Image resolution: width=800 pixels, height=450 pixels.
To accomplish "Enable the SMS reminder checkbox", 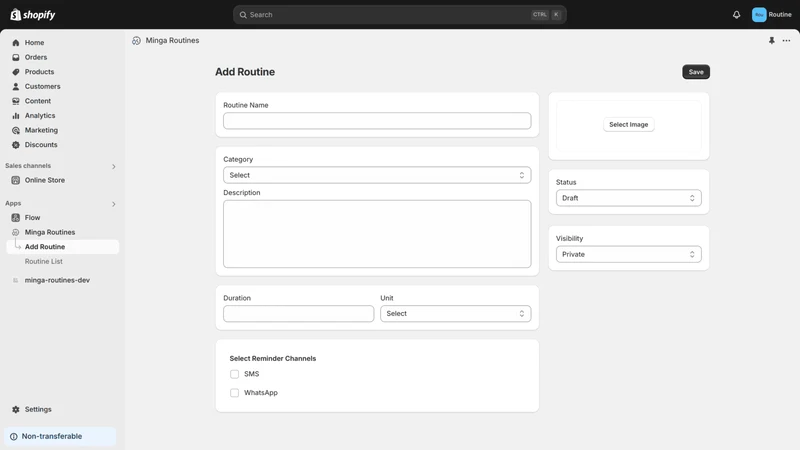I will [234, 374].
